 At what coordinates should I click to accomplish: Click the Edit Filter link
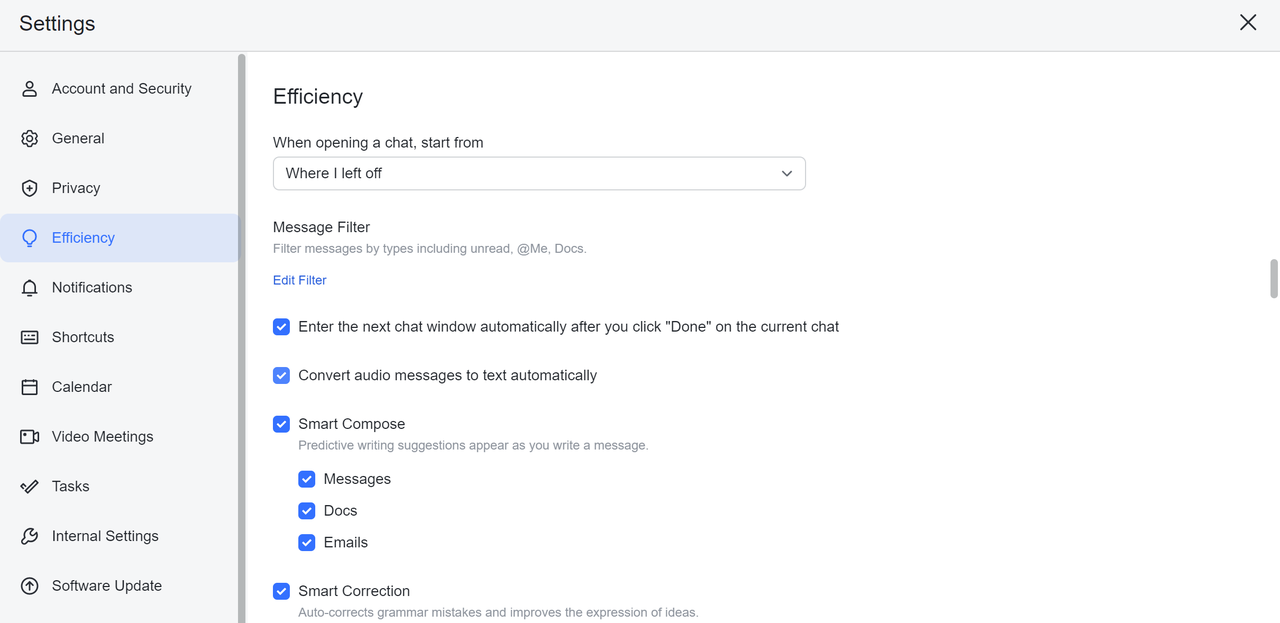[x=300, y=280]
